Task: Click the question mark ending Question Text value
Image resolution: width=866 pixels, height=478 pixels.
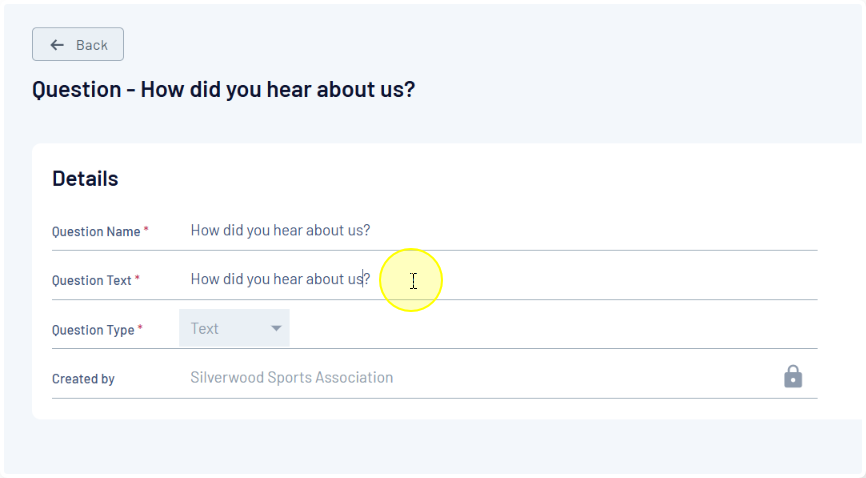Action: coord(367,279)
